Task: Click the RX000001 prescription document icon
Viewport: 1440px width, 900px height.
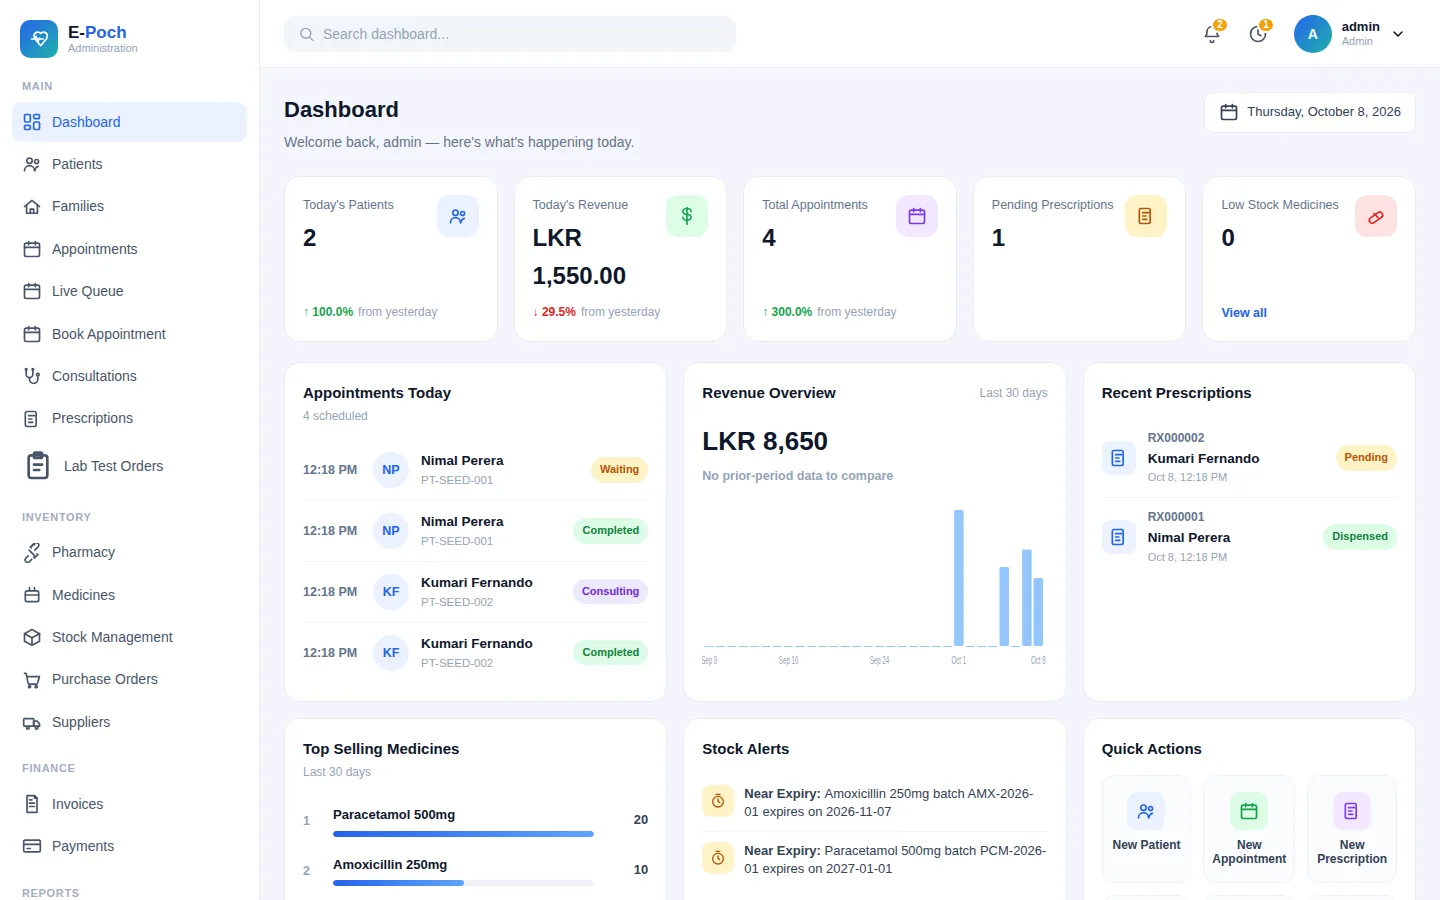Action: tap(1118, 537)
